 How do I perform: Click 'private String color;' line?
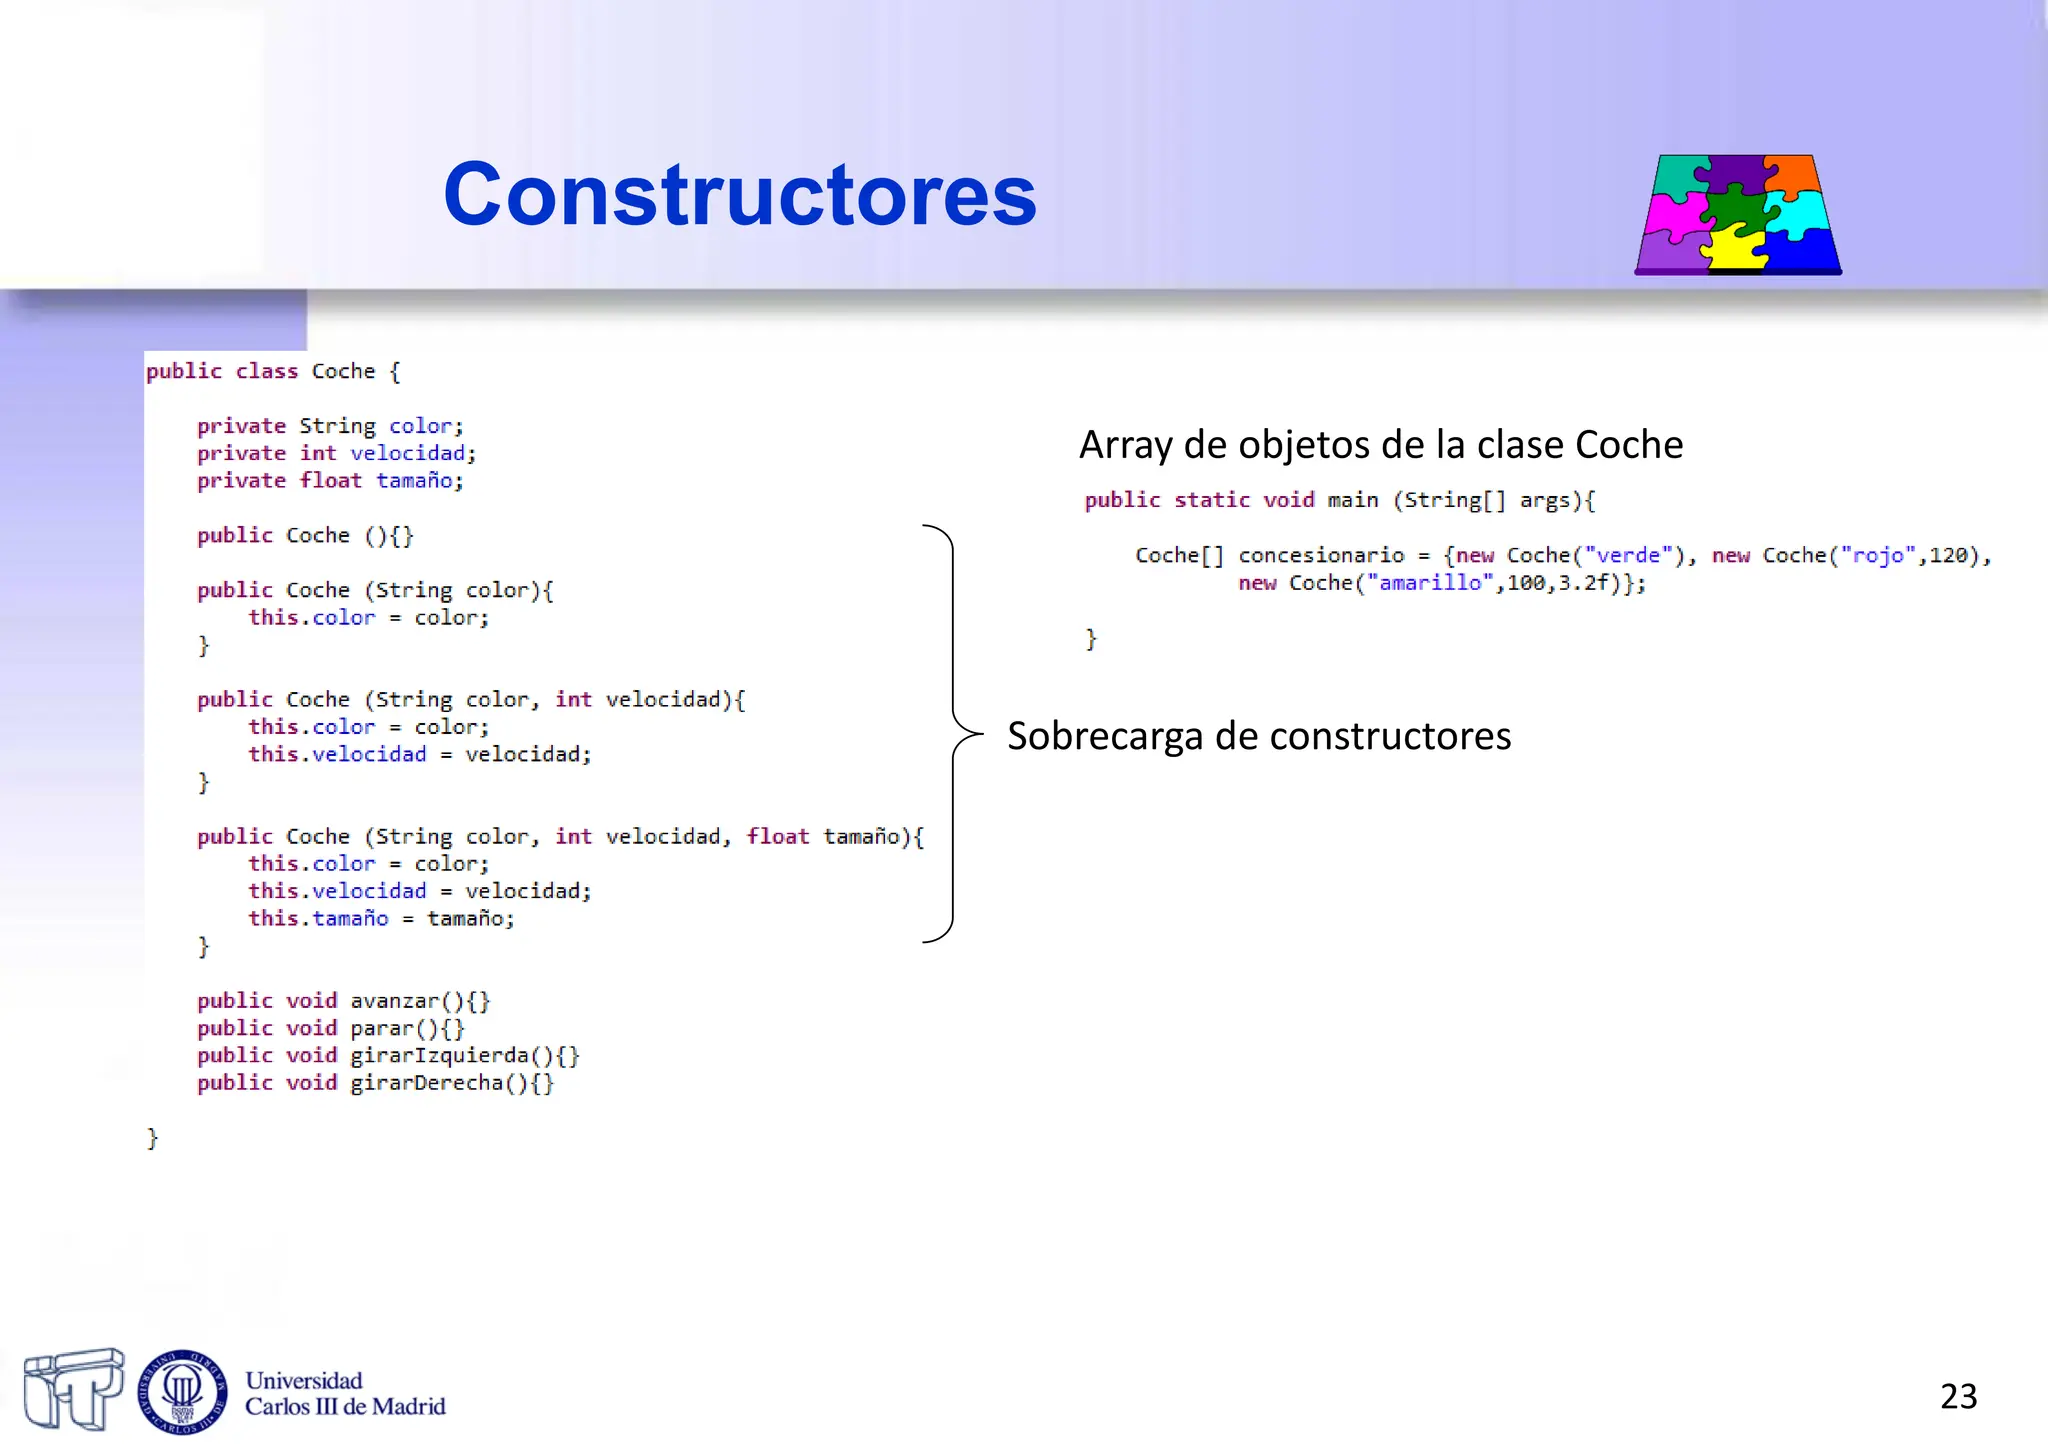click(x=330, y=426)
